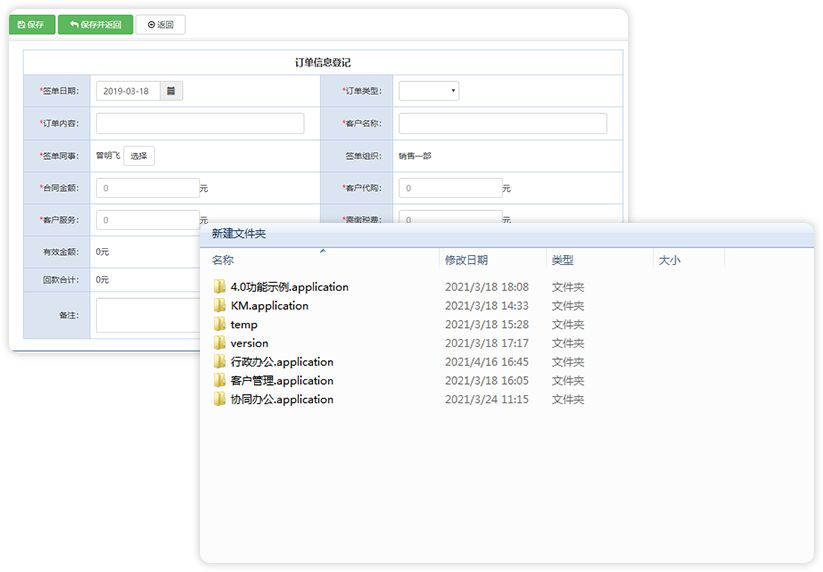The width and height of the screenshot is (823, 572).
Task: Select the 客户管理.application folder icon
Action: [x=219, y=380]
